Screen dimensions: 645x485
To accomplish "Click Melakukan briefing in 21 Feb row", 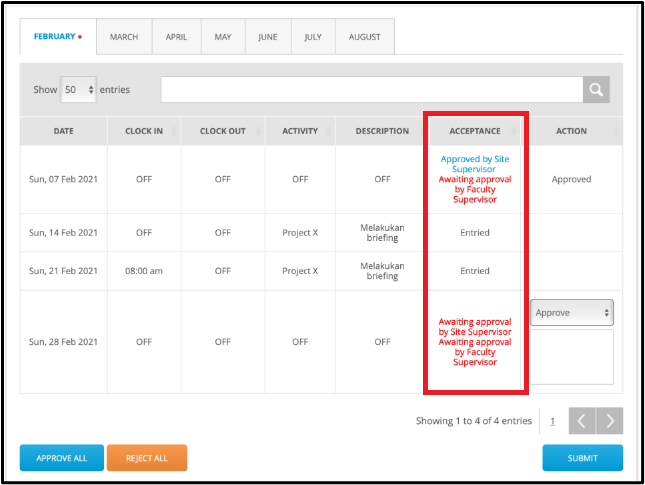I will click(382, 271).
